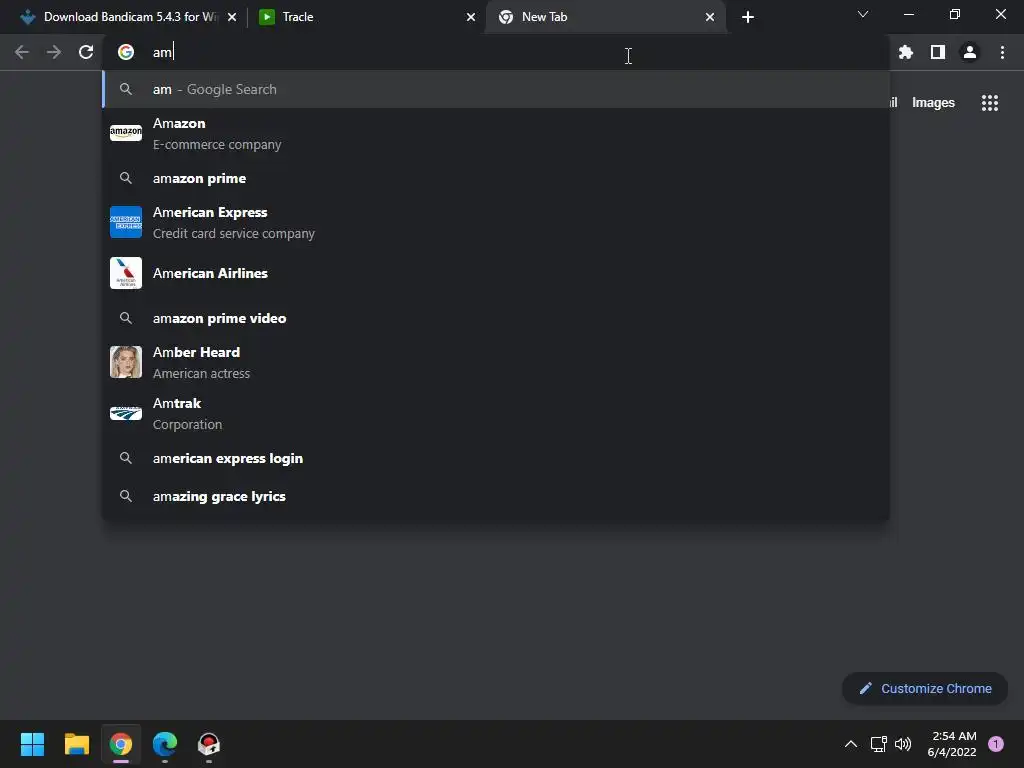
Task: Pick the 'amazing grace lyrics' suggestion
Action: coord(496,496)
